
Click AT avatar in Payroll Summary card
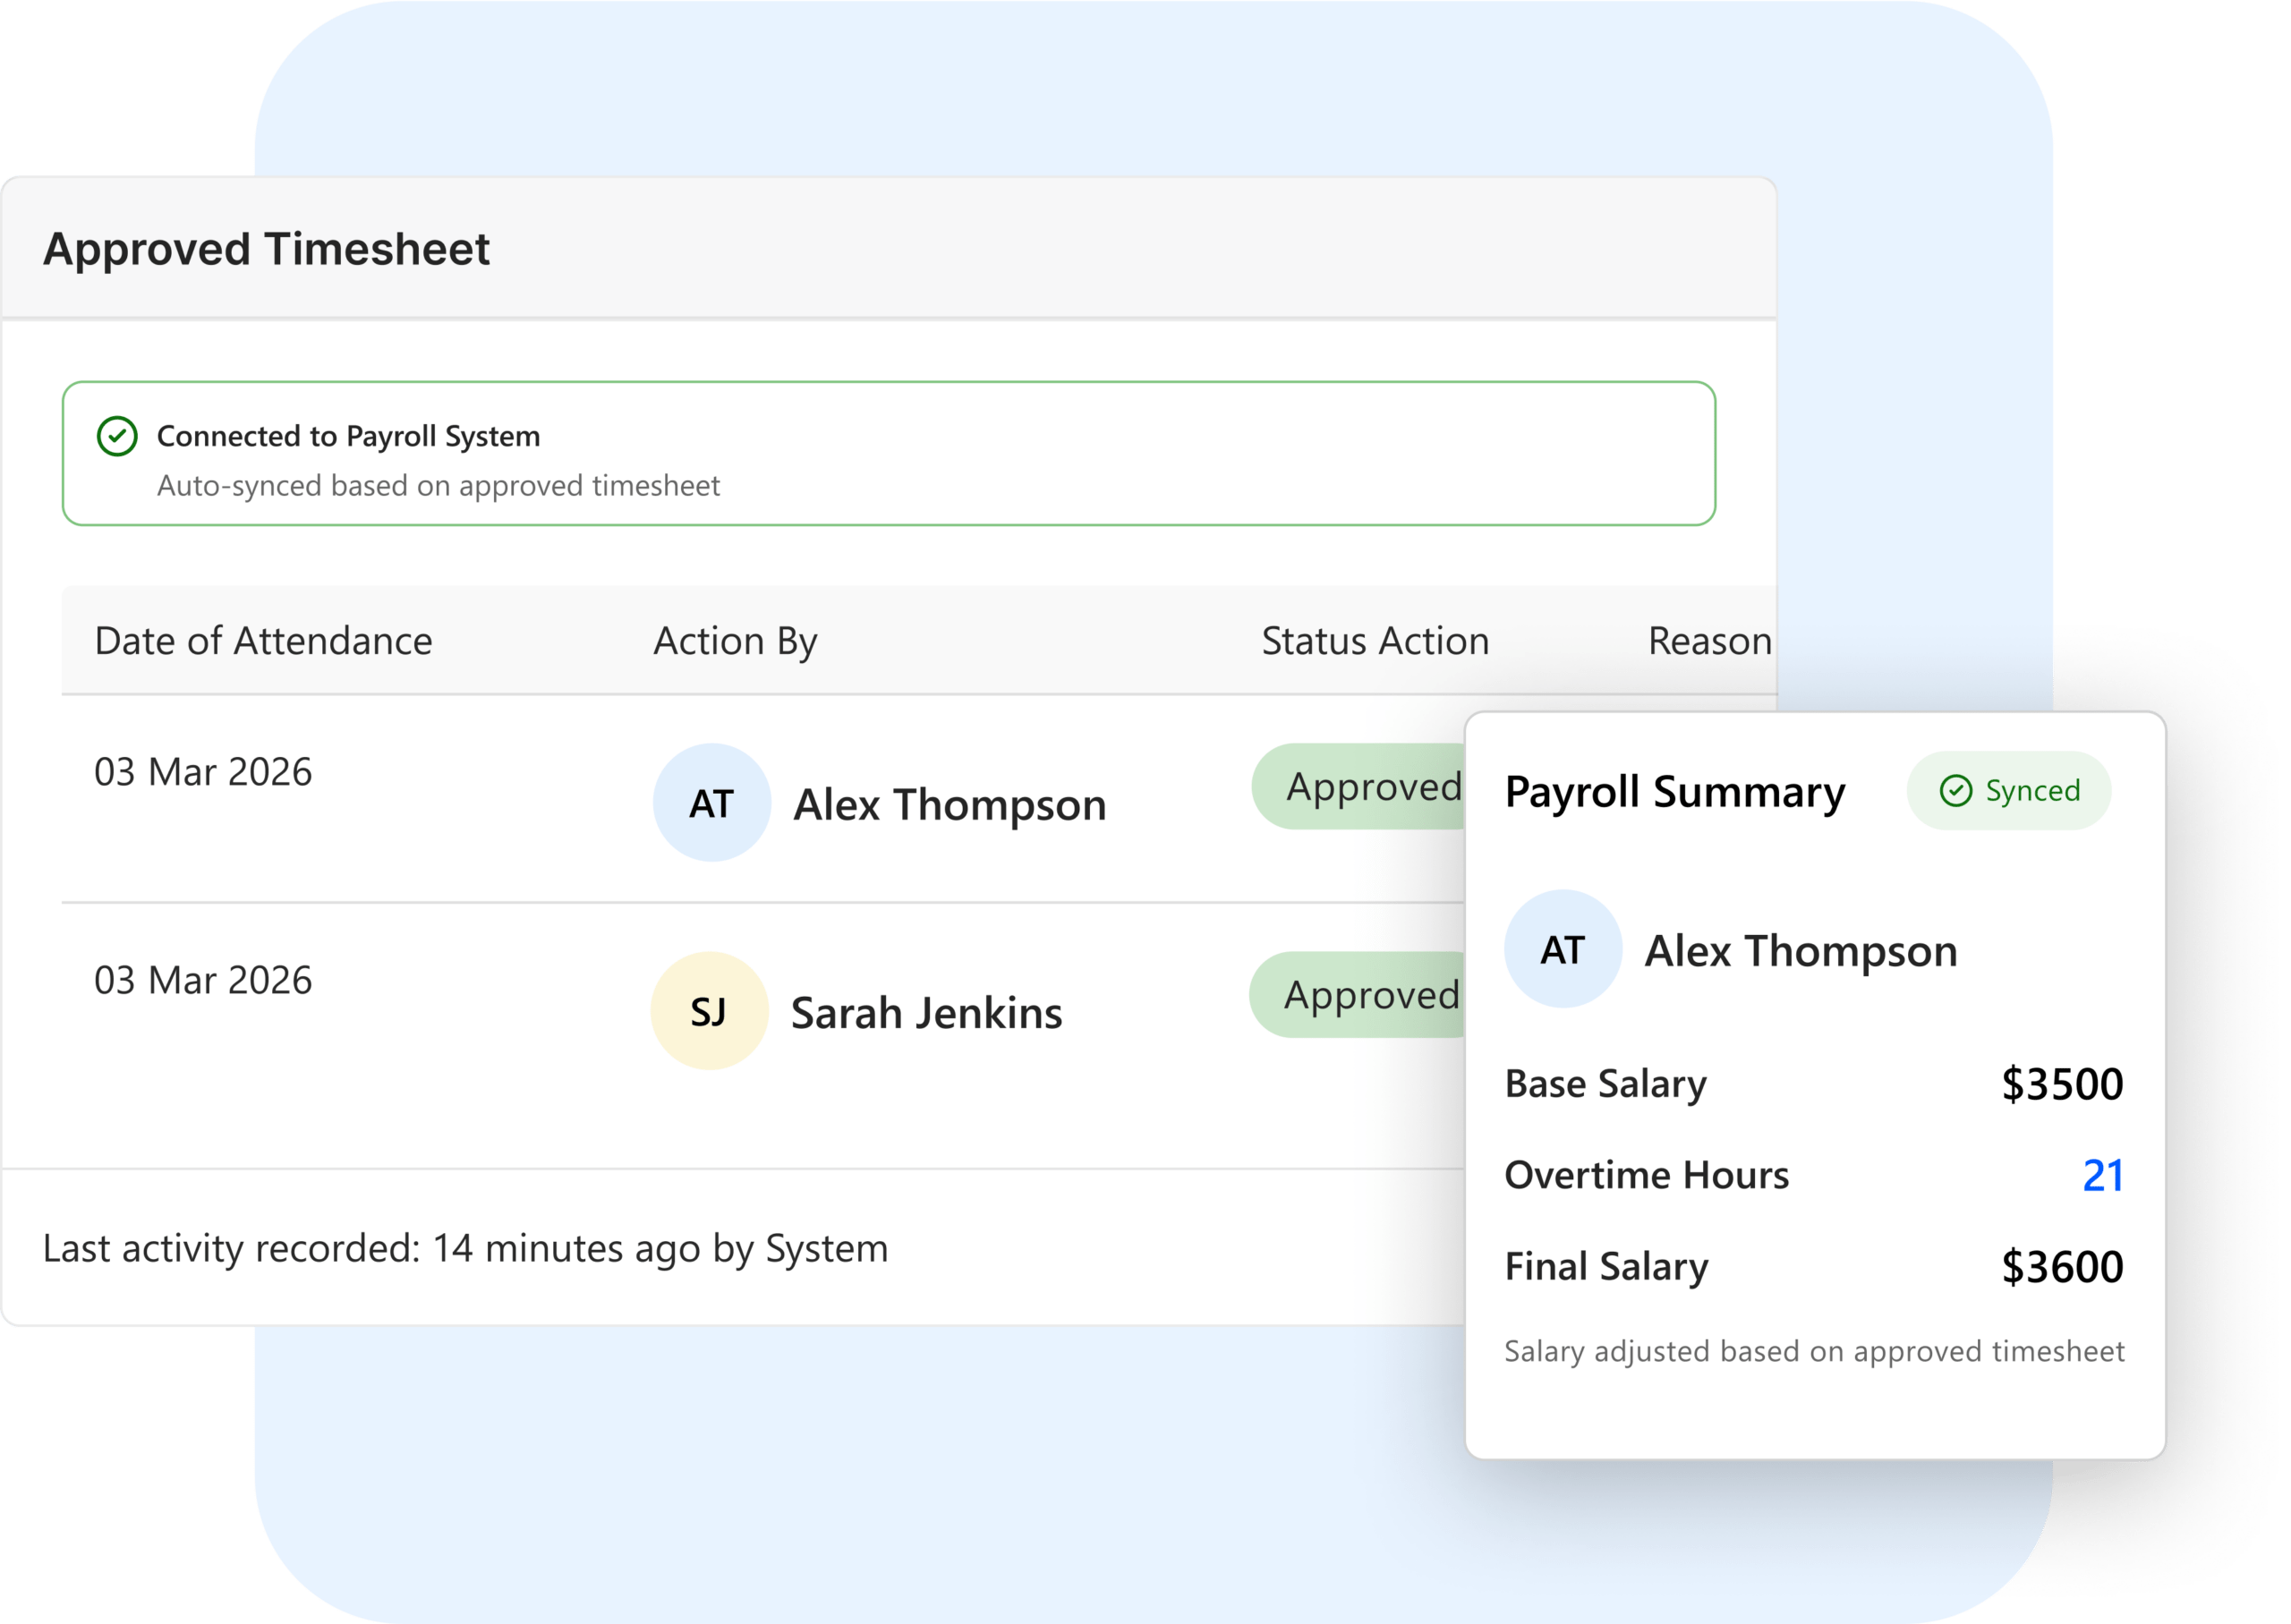pyautogui.click(x=1562, y=949)
